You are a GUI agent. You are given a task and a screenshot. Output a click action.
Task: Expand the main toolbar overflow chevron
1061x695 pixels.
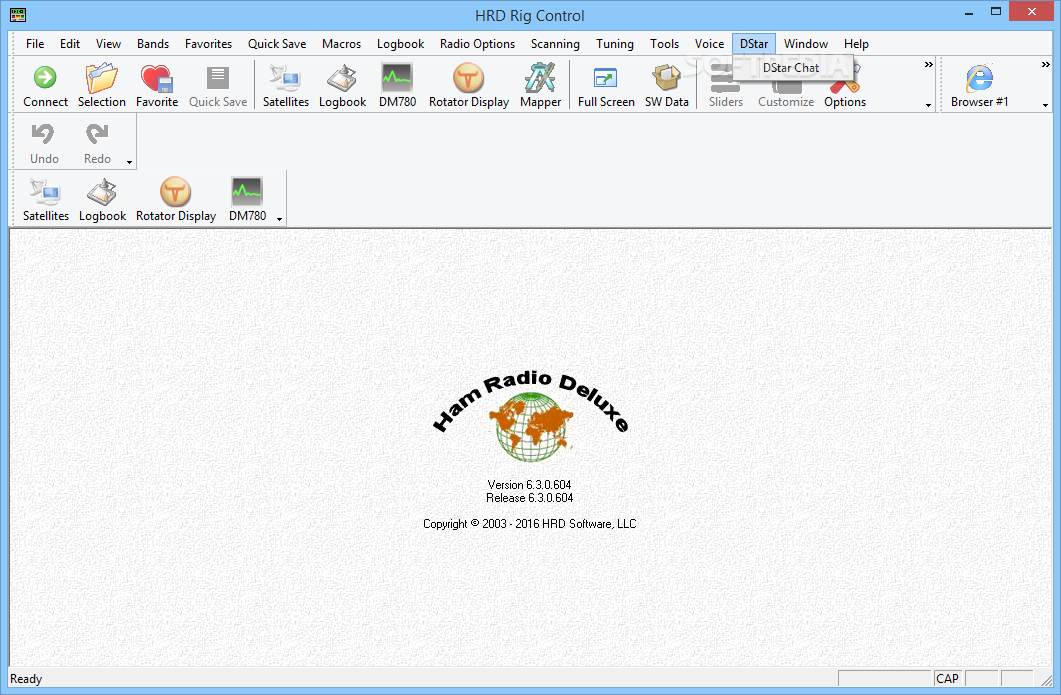(x=928, y=64)
